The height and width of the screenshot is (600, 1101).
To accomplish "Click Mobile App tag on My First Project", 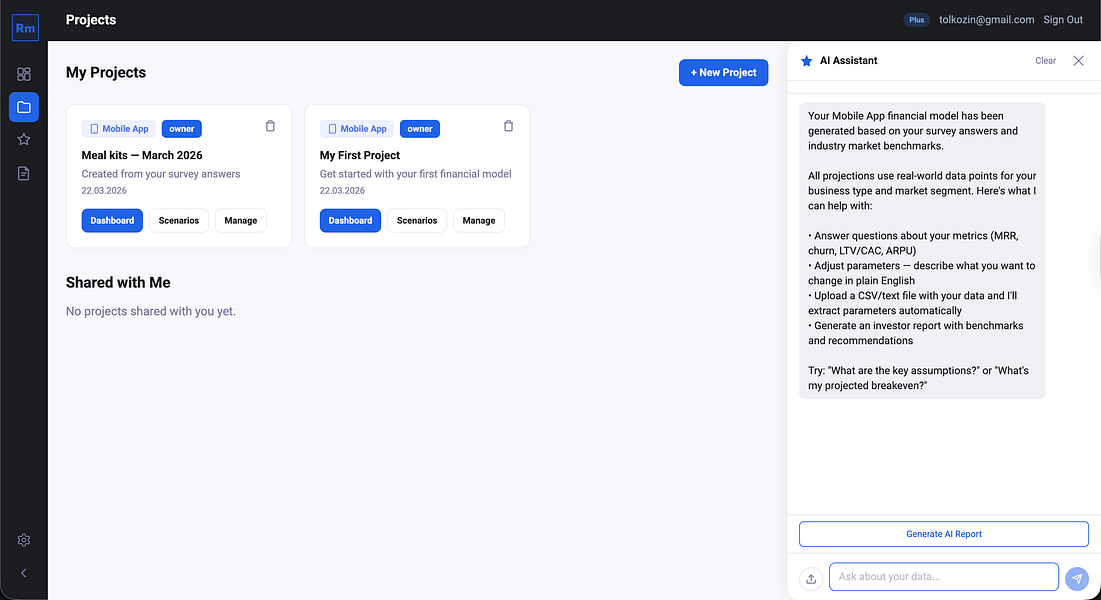I will point(357,129).
